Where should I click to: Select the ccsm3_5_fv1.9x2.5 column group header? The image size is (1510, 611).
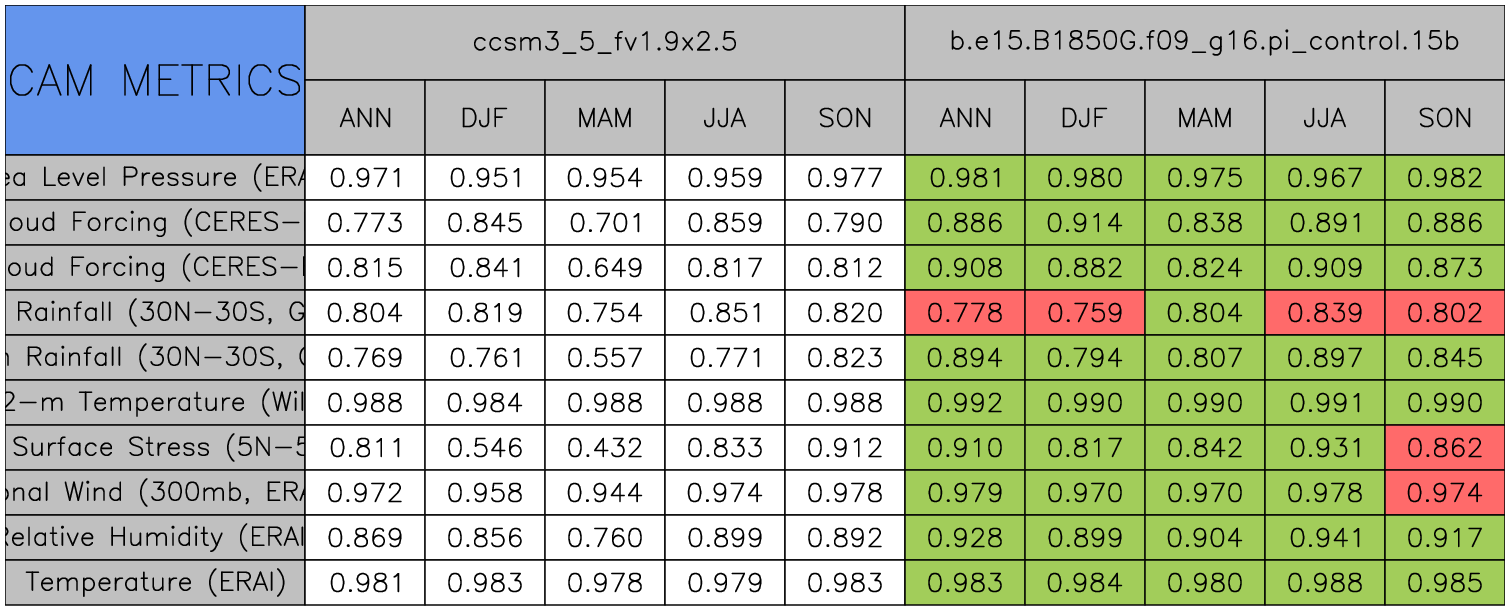[x=605, y=42]
